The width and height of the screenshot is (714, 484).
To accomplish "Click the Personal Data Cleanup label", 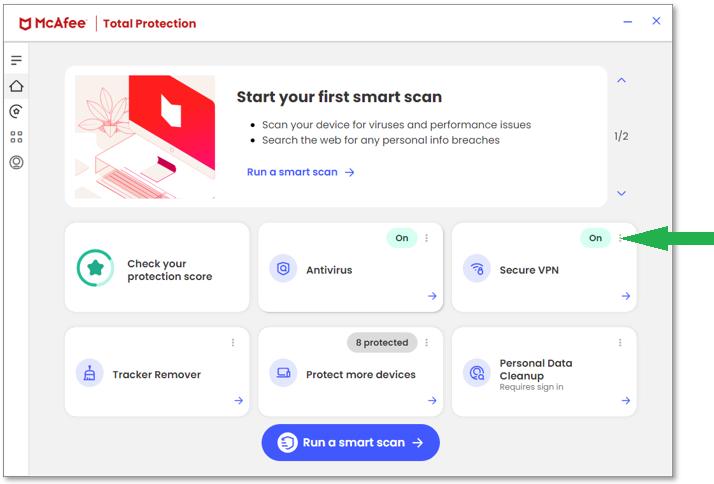I will coord(536,369).
